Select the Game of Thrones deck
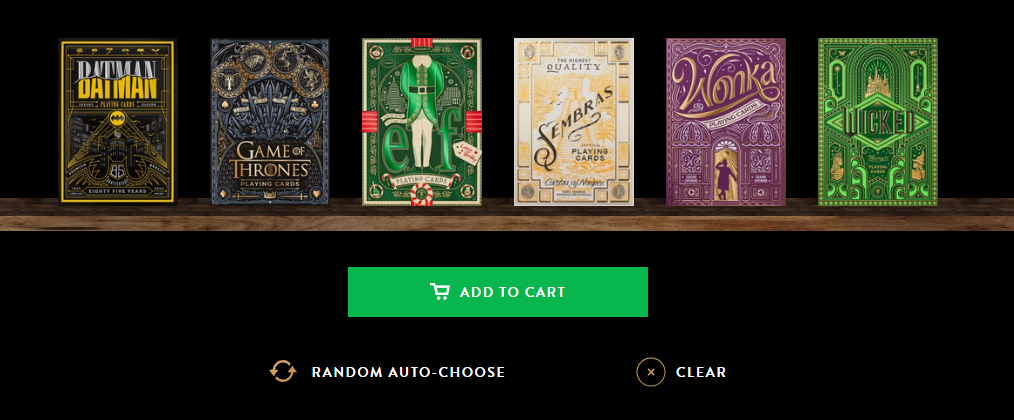The width and height of the screenshot is (1014, 420). [270, 122]
